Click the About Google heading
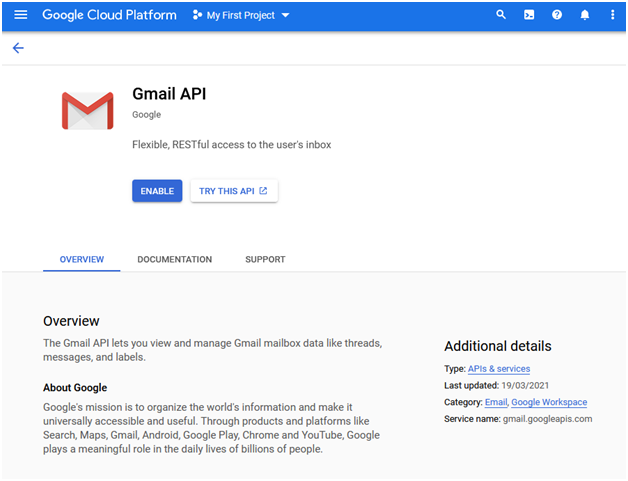 tap(75, 387)
